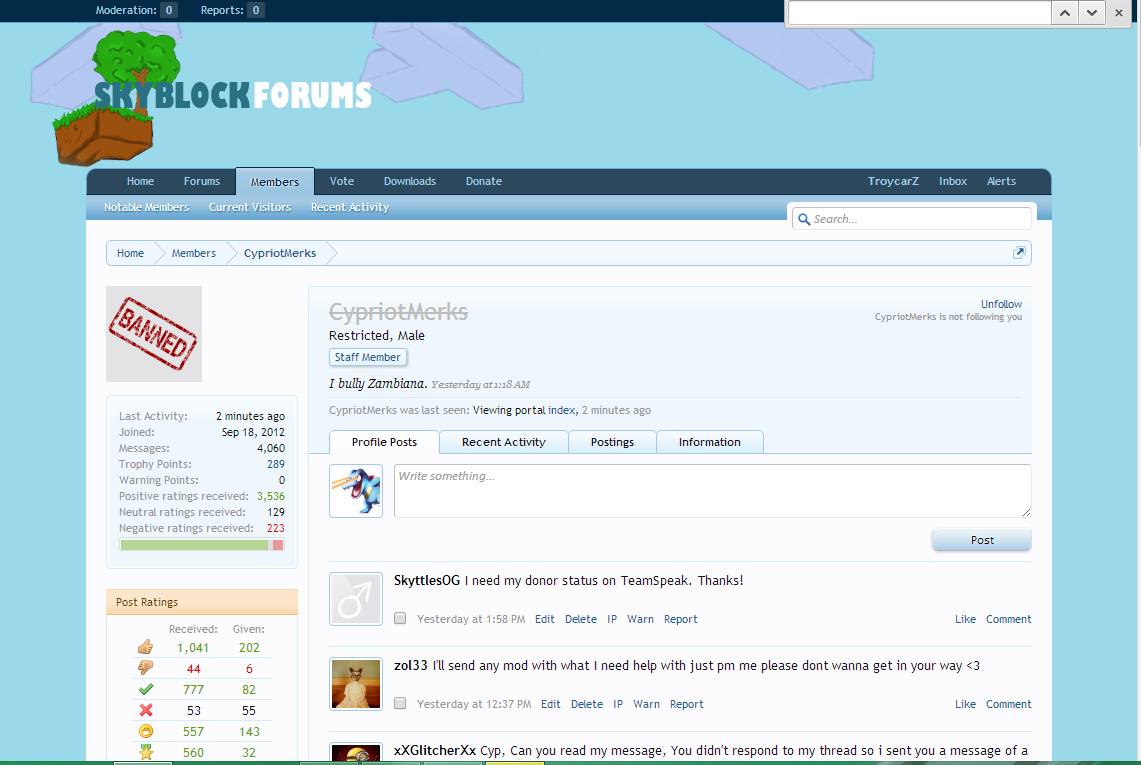
Task: Click the thumbs-up Like rating icon
Action: click(146, 647)
